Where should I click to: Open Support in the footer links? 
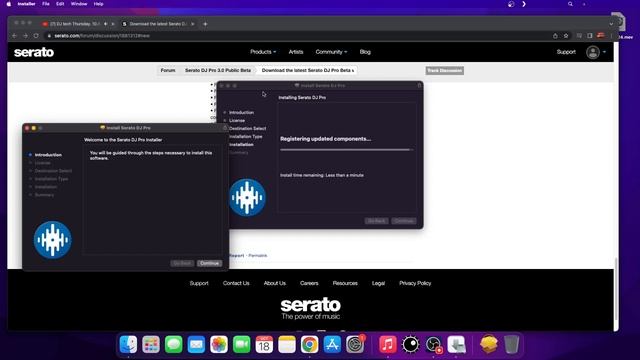[x=199, y=283]
